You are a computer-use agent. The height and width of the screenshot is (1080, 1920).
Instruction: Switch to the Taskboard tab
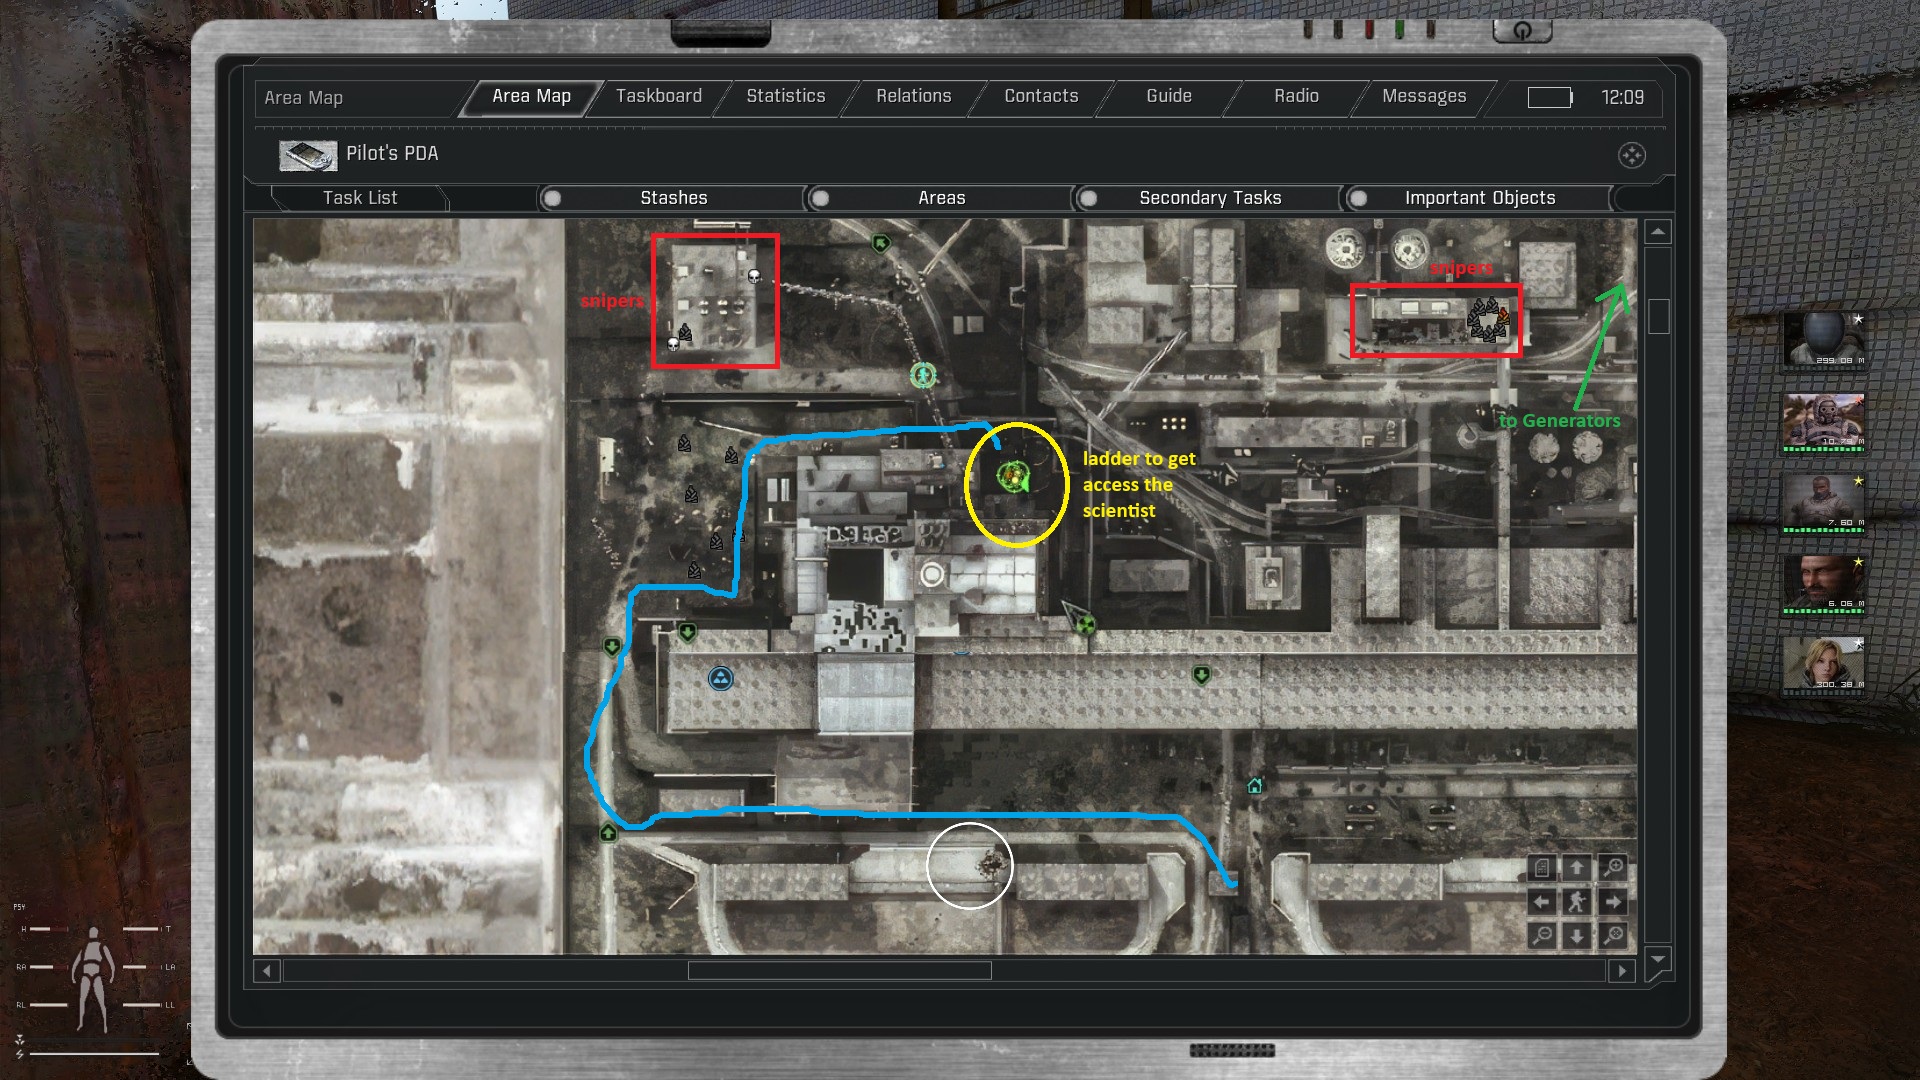click(x=658, y=96)
